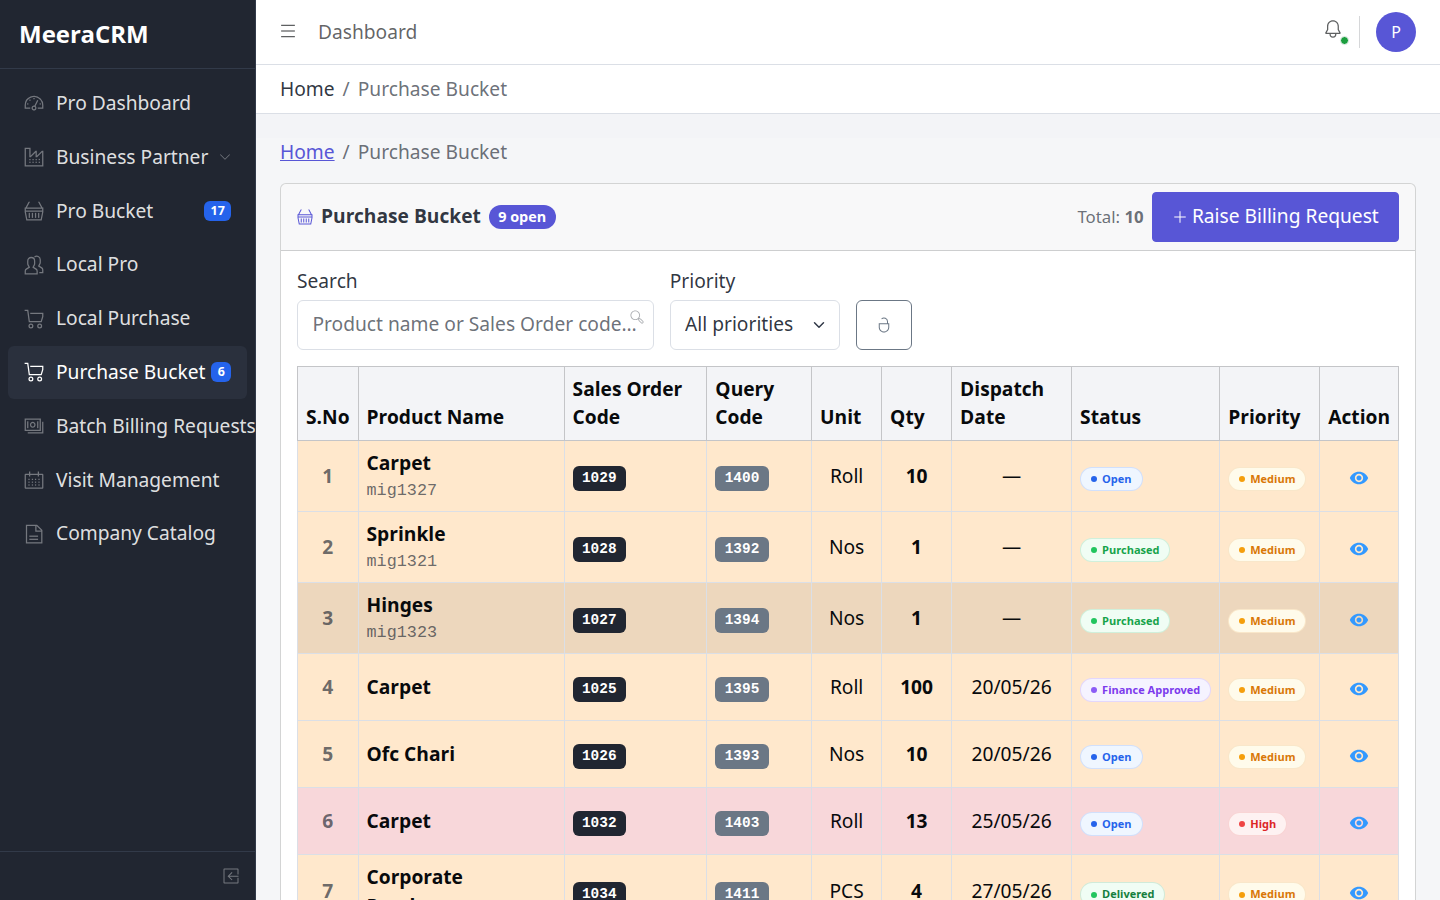Click Open status in Carpet 1032 row

pyautogui.click(x=1111, y=824)
